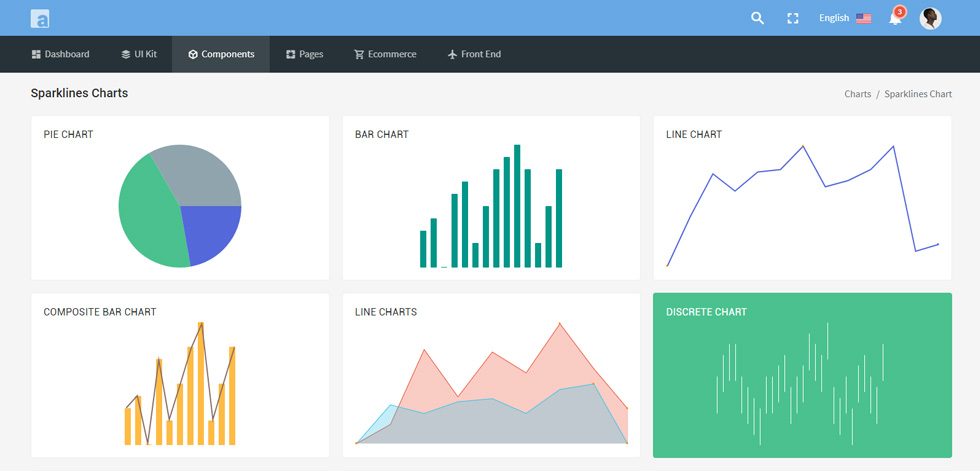Expand the Pages menu

pos(304,54)
